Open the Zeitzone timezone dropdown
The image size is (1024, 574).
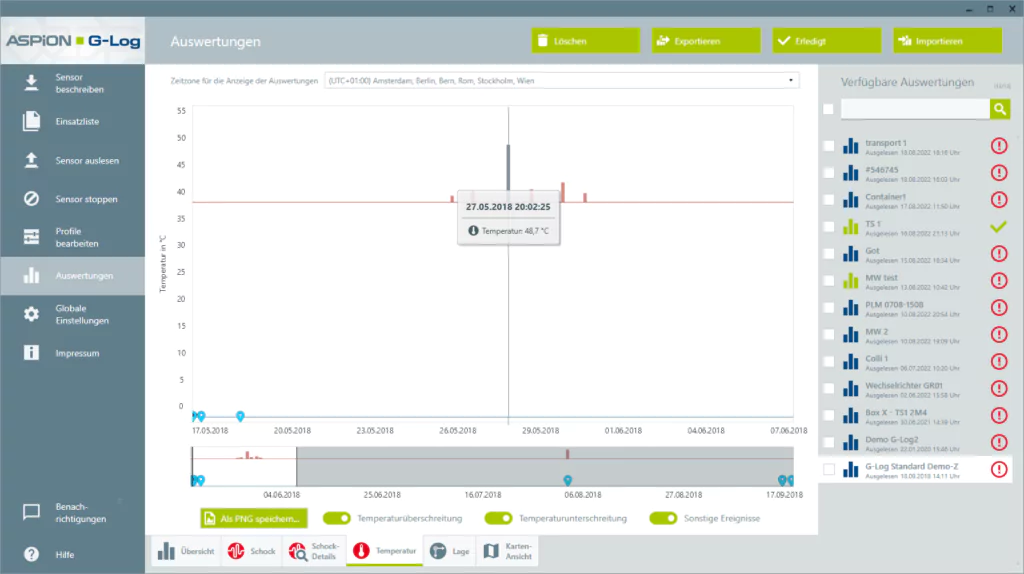point(561,80)
